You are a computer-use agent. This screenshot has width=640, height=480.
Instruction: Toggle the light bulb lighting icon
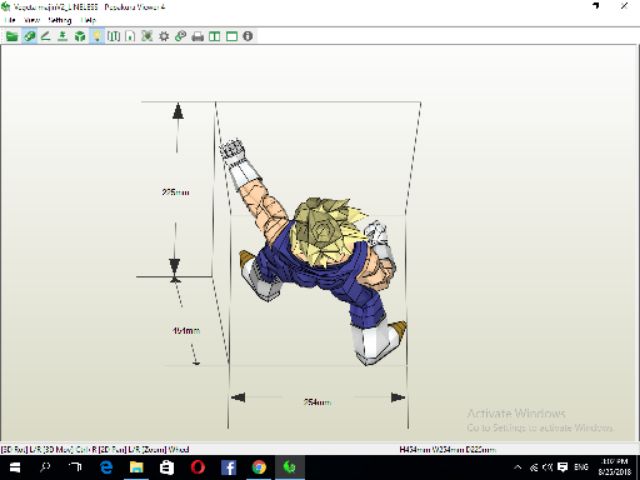click(x=97, y=36)
